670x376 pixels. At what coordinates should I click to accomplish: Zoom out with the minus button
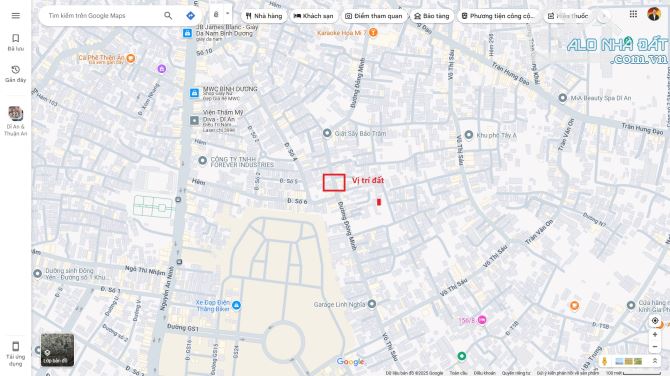coord(655,347)
